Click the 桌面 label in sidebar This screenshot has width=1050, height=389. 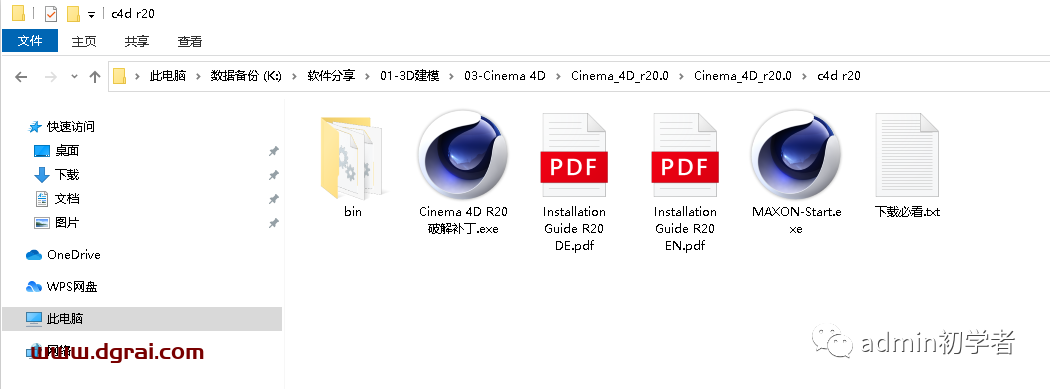click(67, 151)
